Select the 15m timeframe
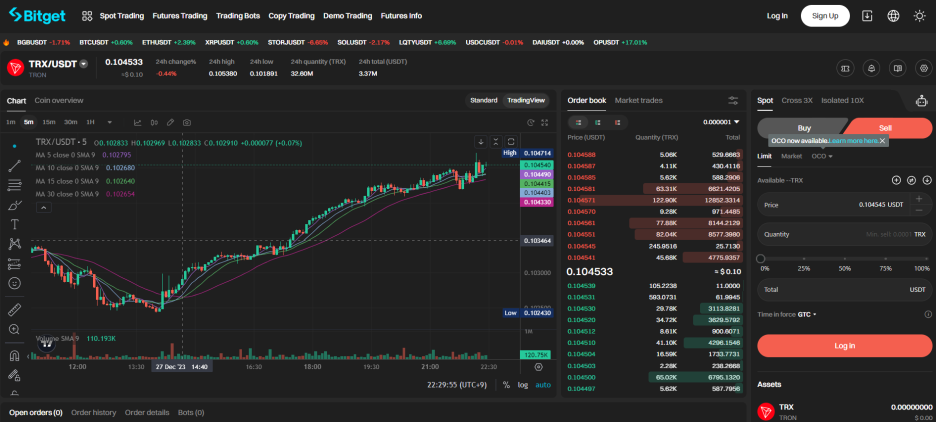This screenshot has width=936, height=422. [x=49, y=122]
